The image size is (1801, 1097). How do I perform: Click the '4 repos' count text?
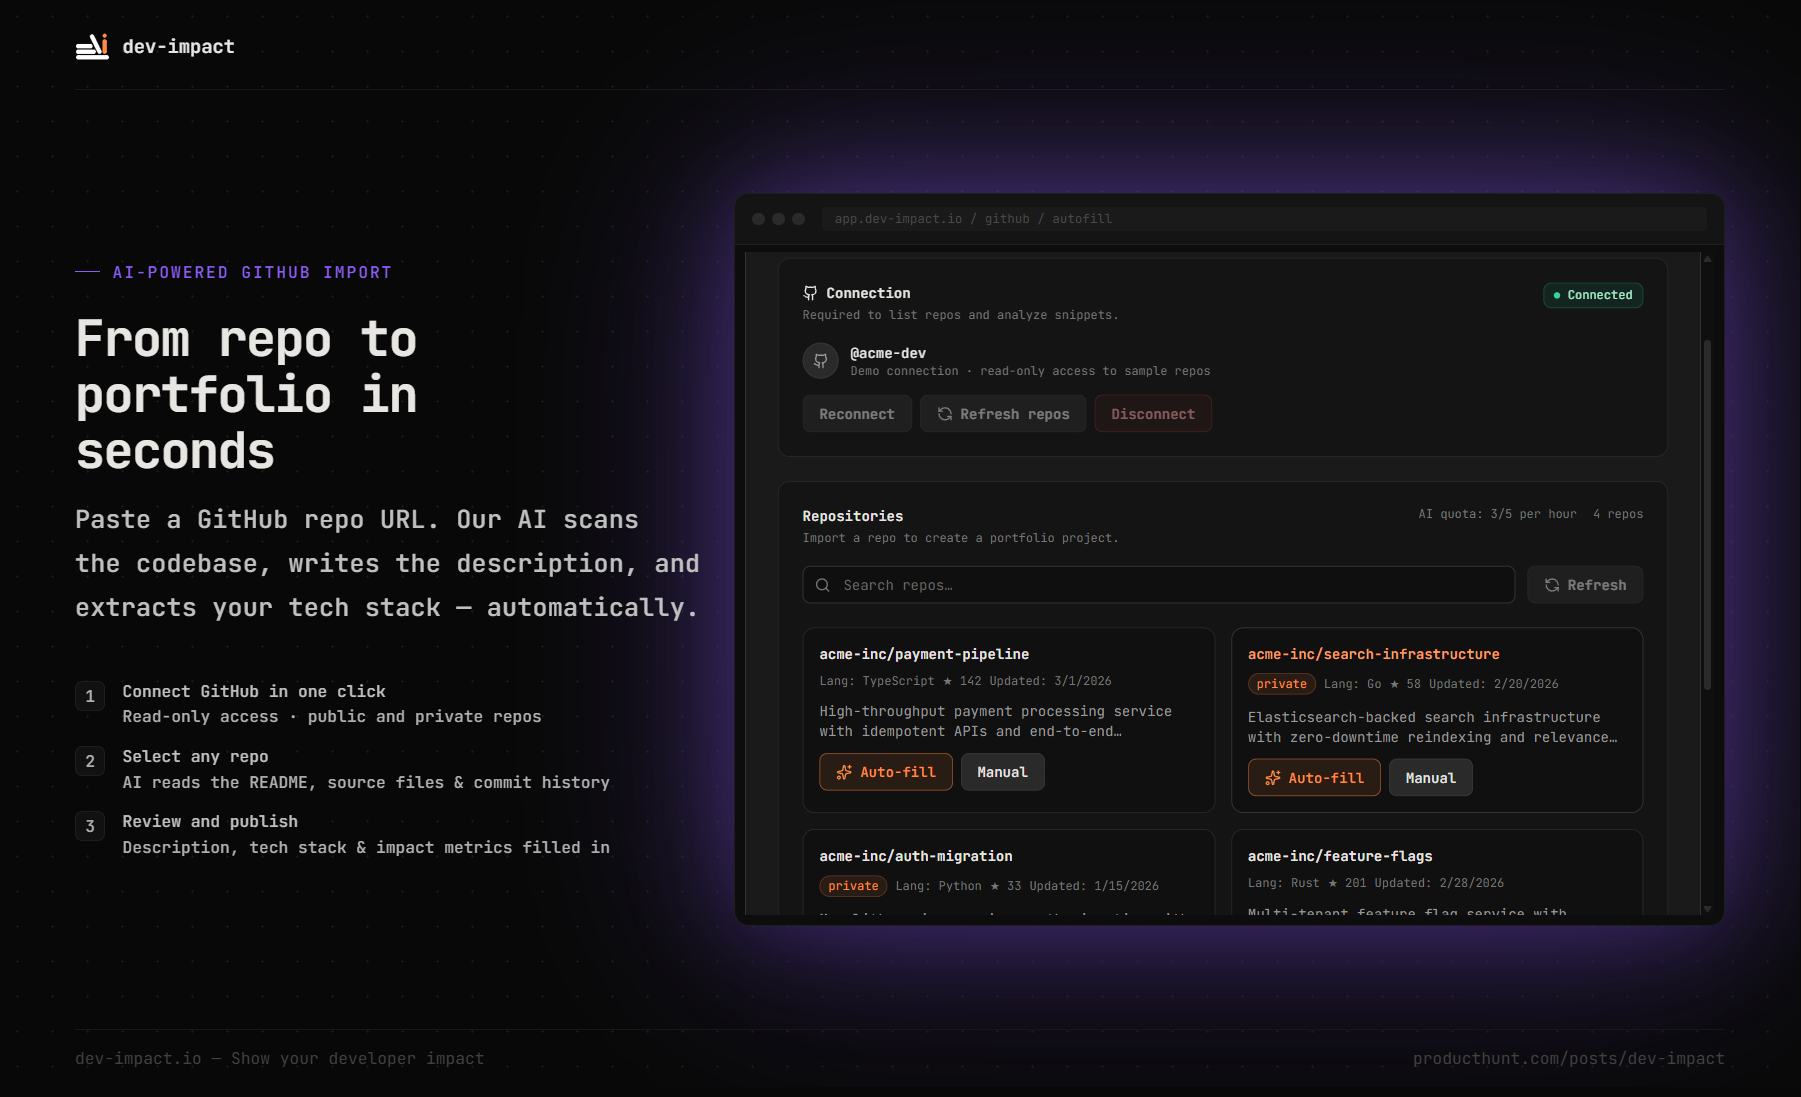click(x=1618, y=514)
